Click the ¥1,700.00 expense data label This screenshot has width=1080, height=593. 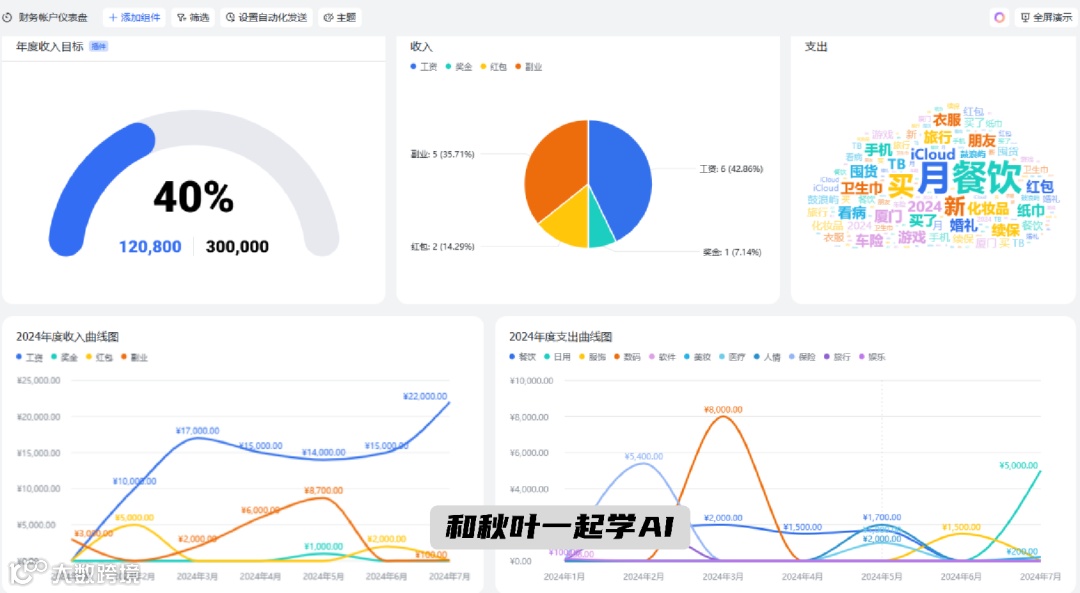[882, 517]
